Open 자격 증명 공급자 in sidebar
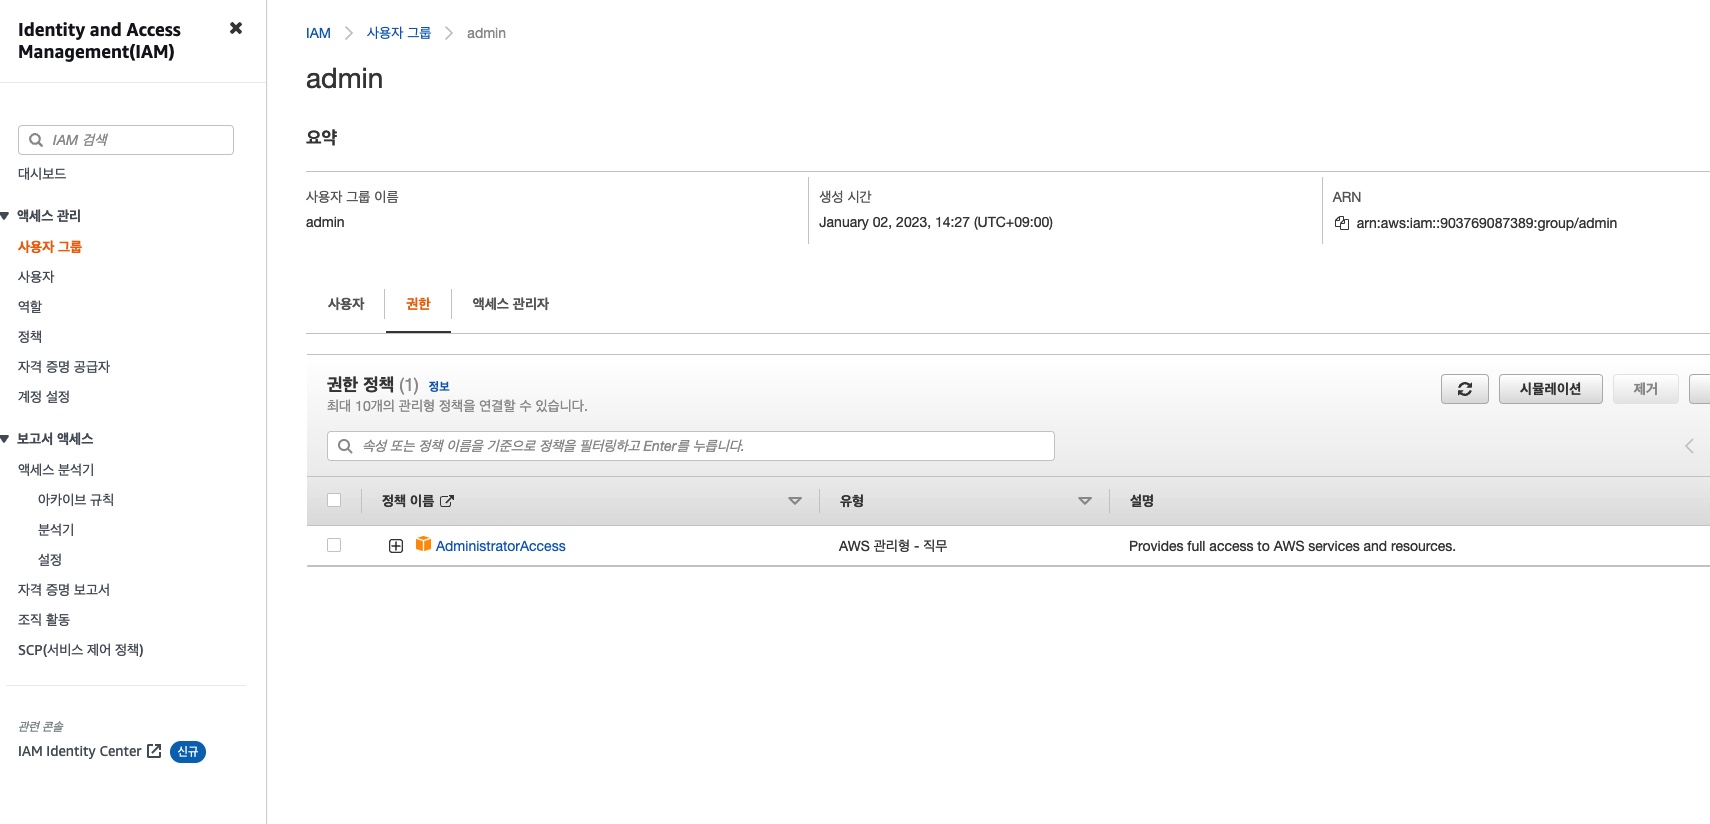1710x824 pixels. [64, 367]
